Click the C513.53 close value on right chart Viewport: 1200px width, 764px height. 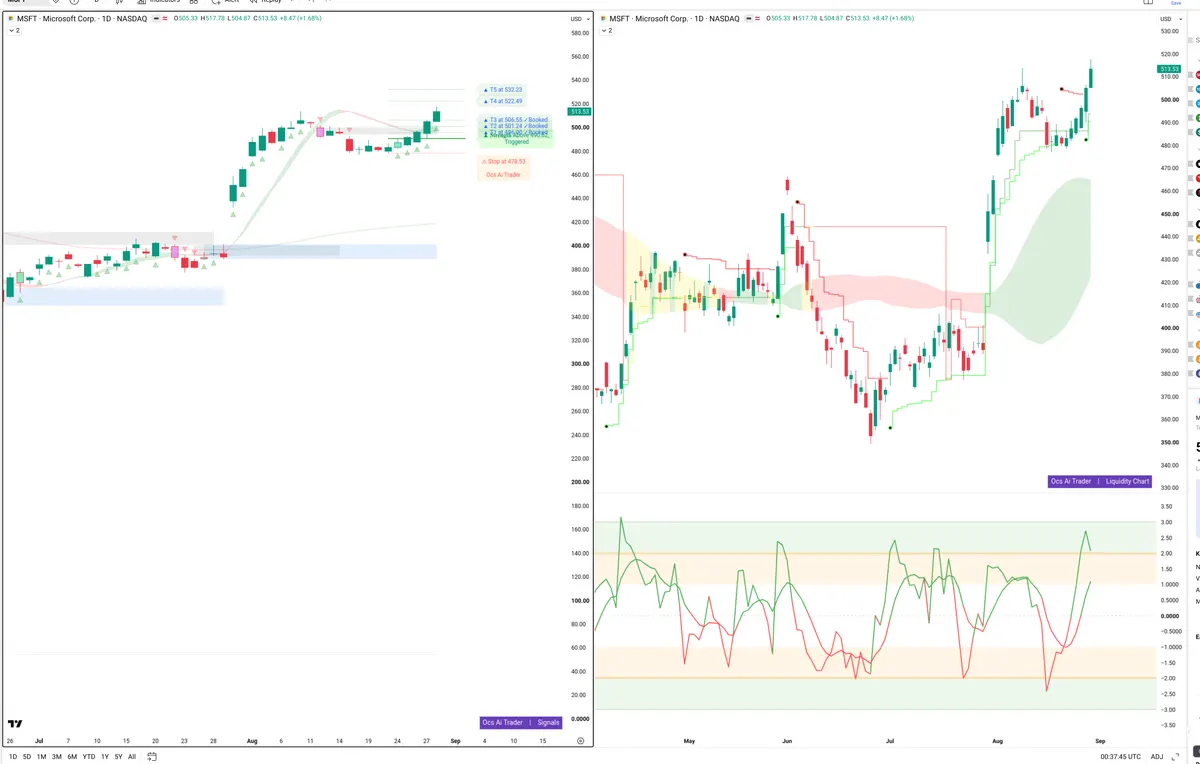tap(858, 19)
